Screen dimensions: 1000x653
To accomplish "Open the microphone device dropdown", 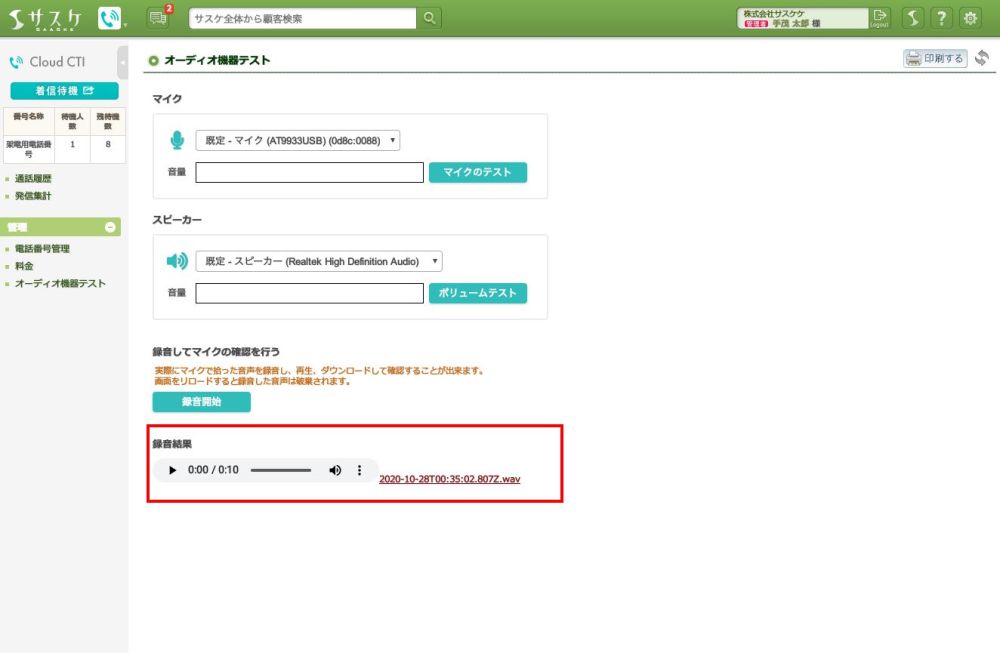I will pyautogui.click(x=298, y=140).
